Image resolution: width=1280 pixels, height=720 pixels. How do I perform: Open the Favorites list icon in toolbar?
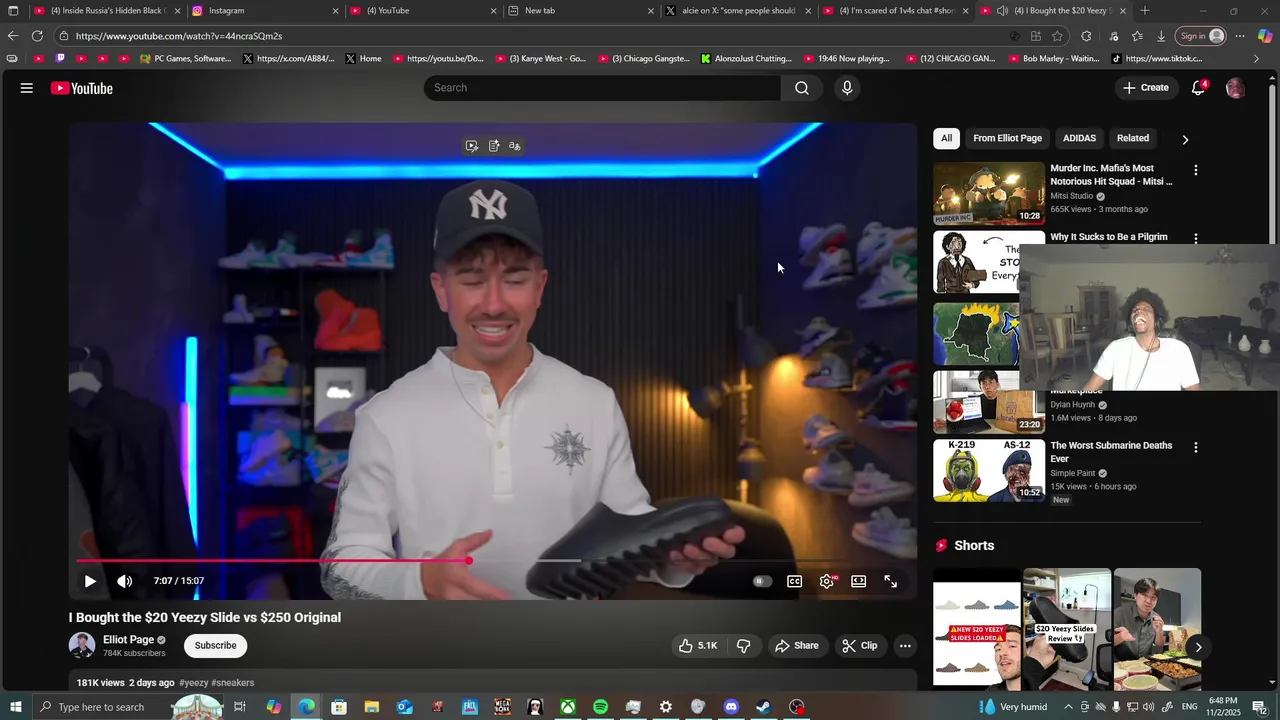(x=1137, y=36)
